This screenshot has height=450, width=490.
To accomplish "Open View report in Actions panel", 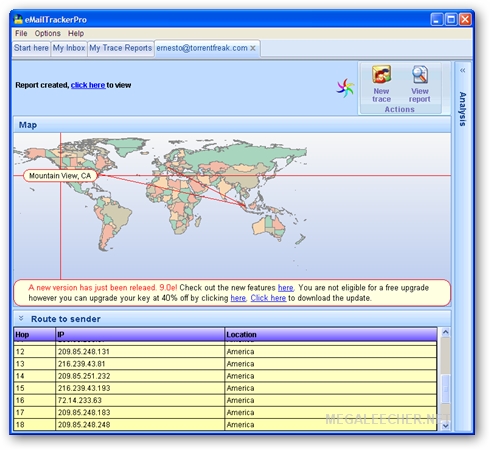I will [420, 84].
